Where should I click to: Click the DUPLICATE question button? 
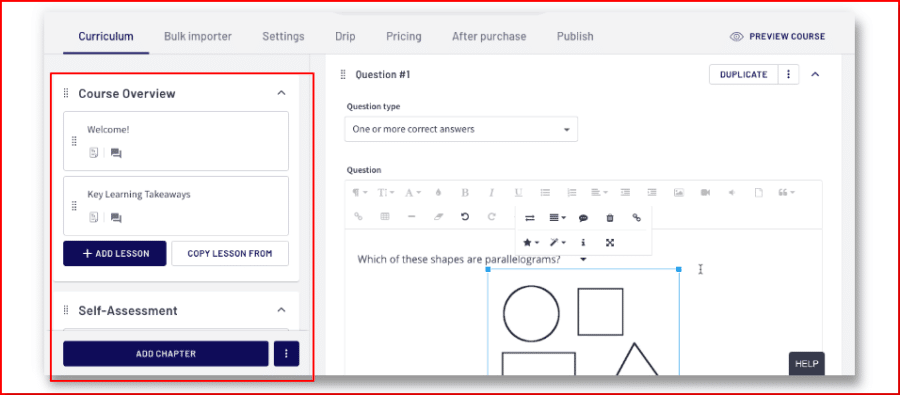point(743,74)
